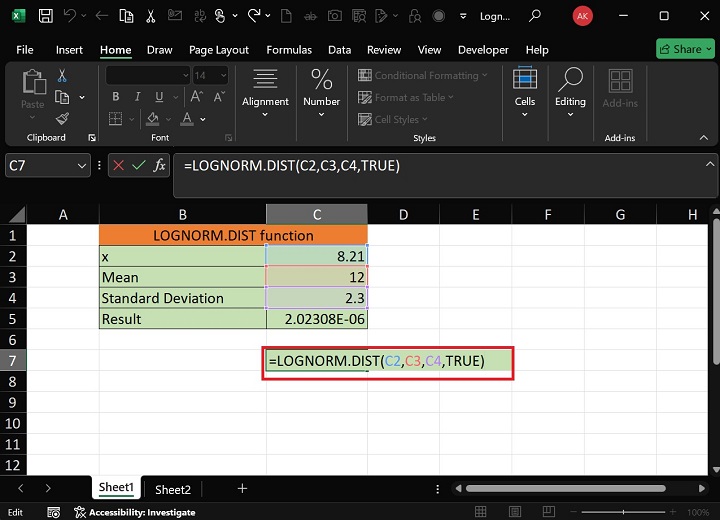Select cell C5 with the result value
Image resolution: width=720 pixels, height=520 pixels.
point(316,319)
